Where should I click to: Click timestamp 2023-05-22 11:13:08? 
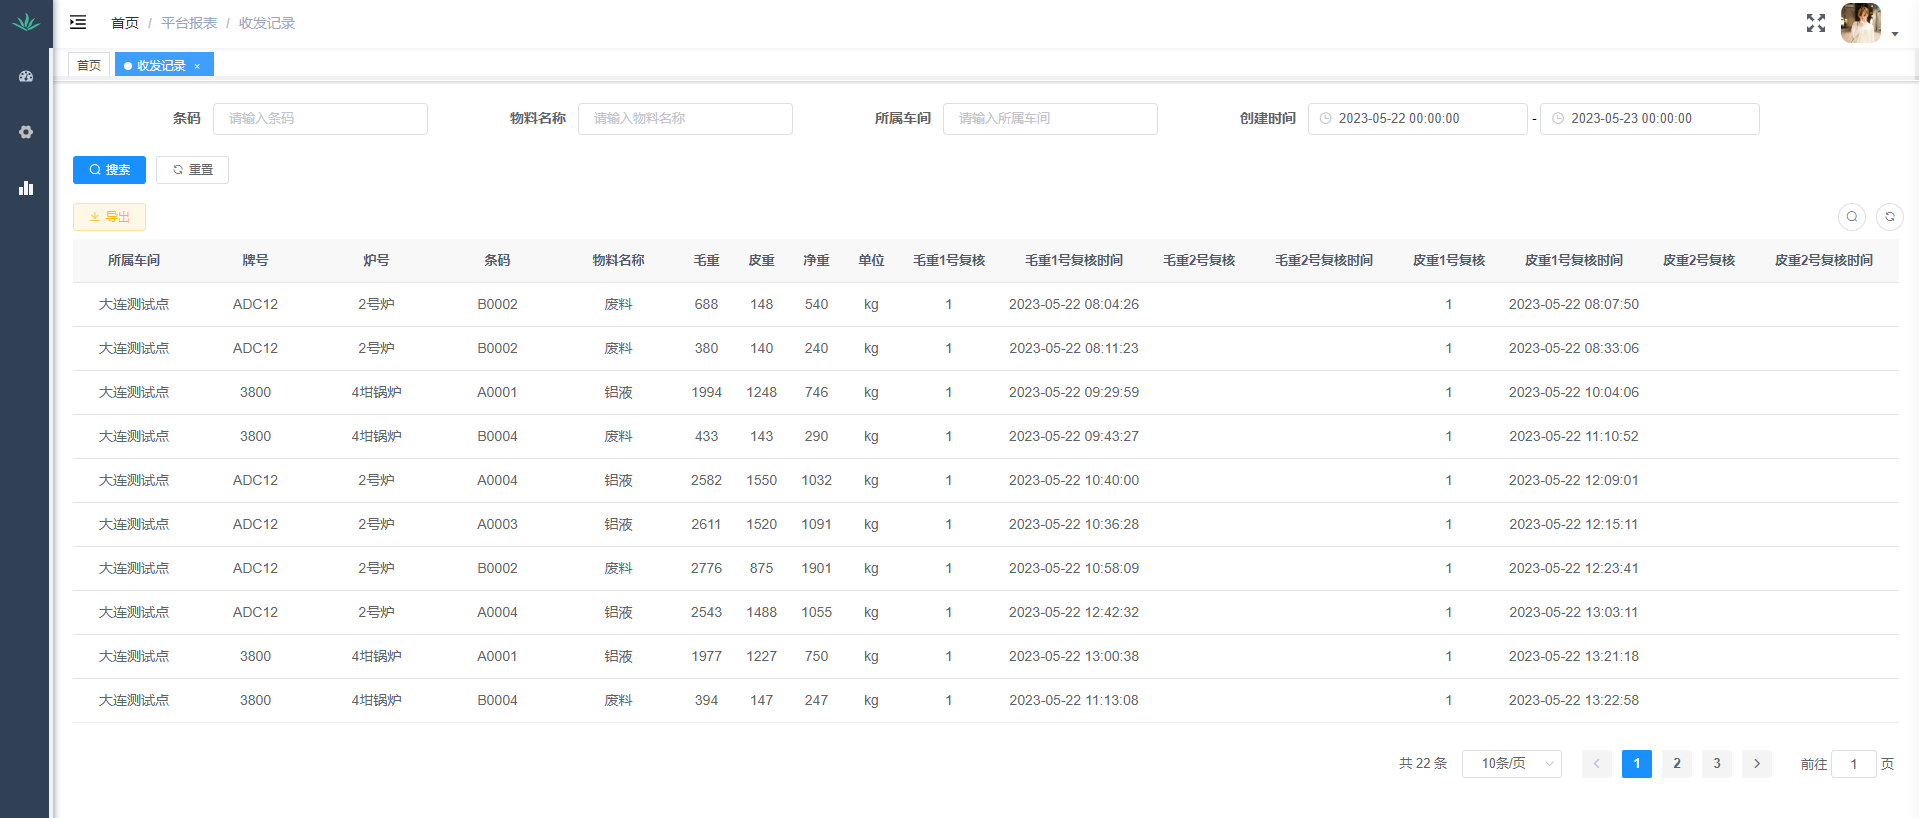[1074, 700]
